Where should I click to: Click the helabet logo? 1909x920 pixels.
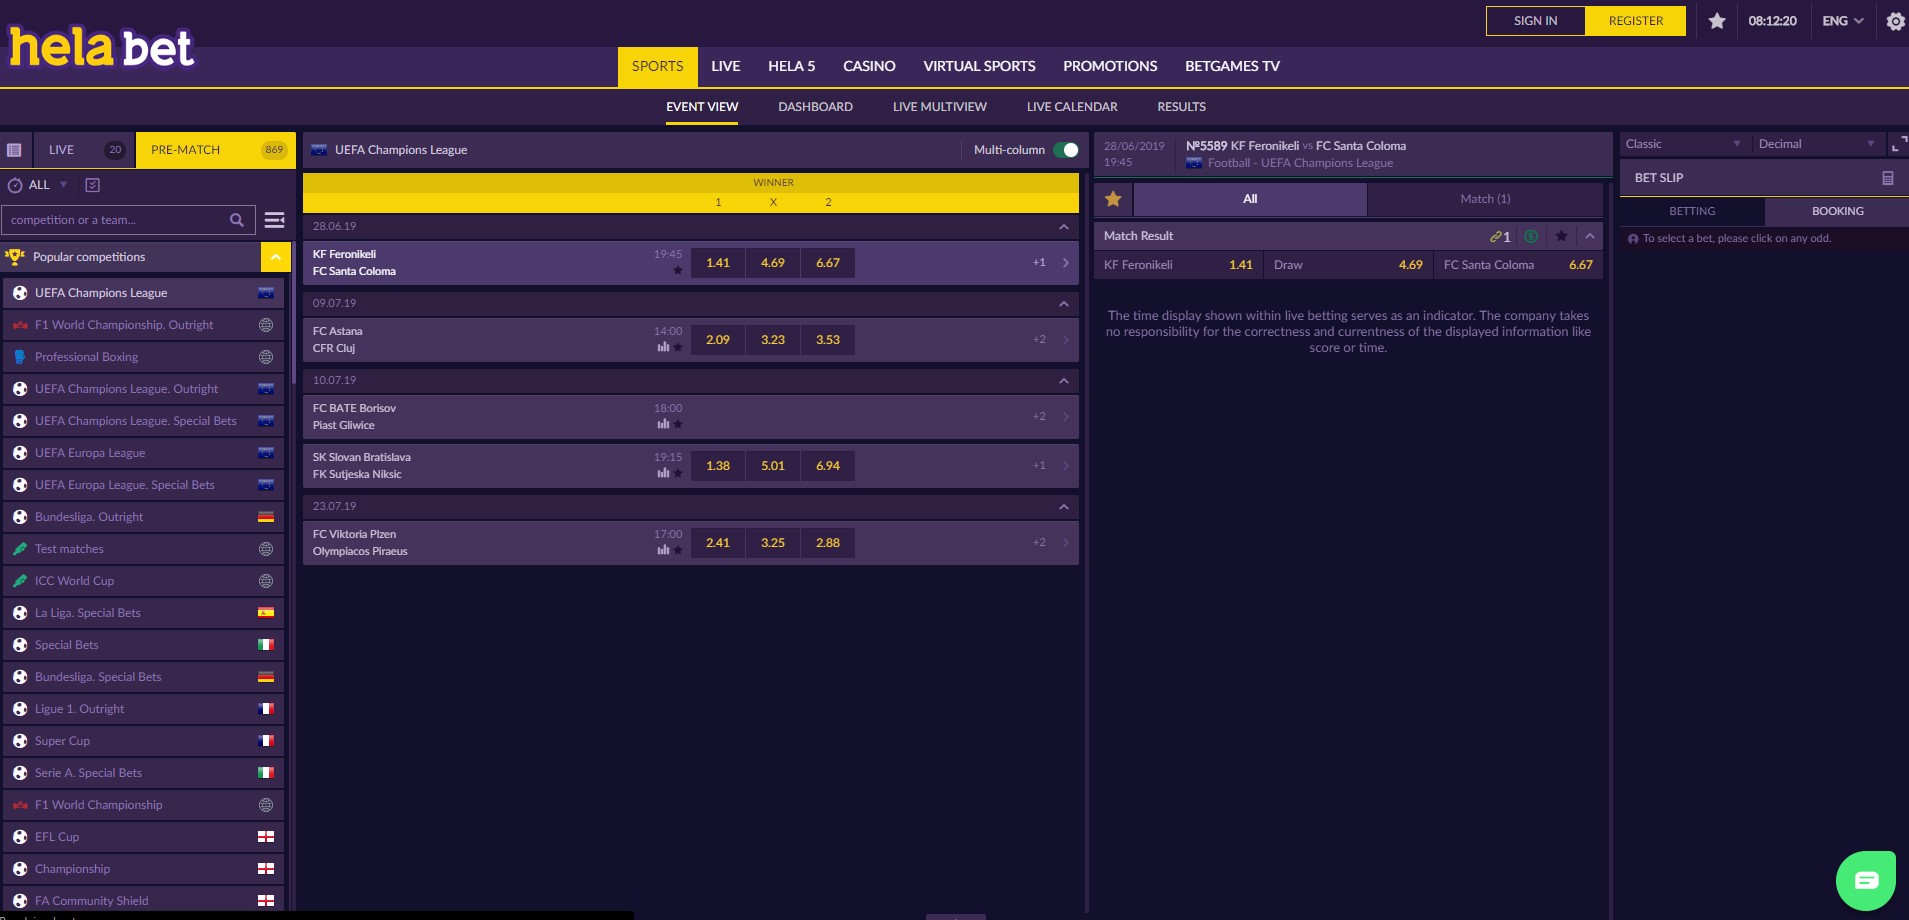pyautogui.click(x=101, y=46)
